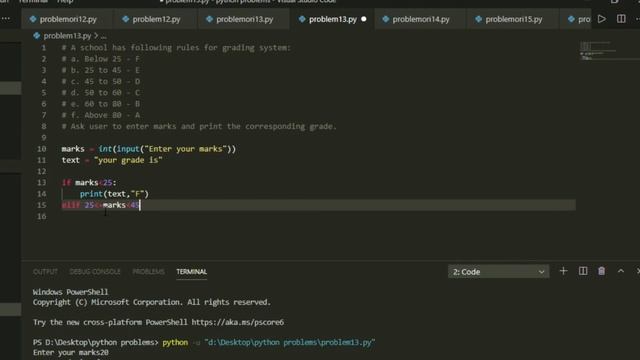Click the print(text,"F") statement

coord(114,194)
